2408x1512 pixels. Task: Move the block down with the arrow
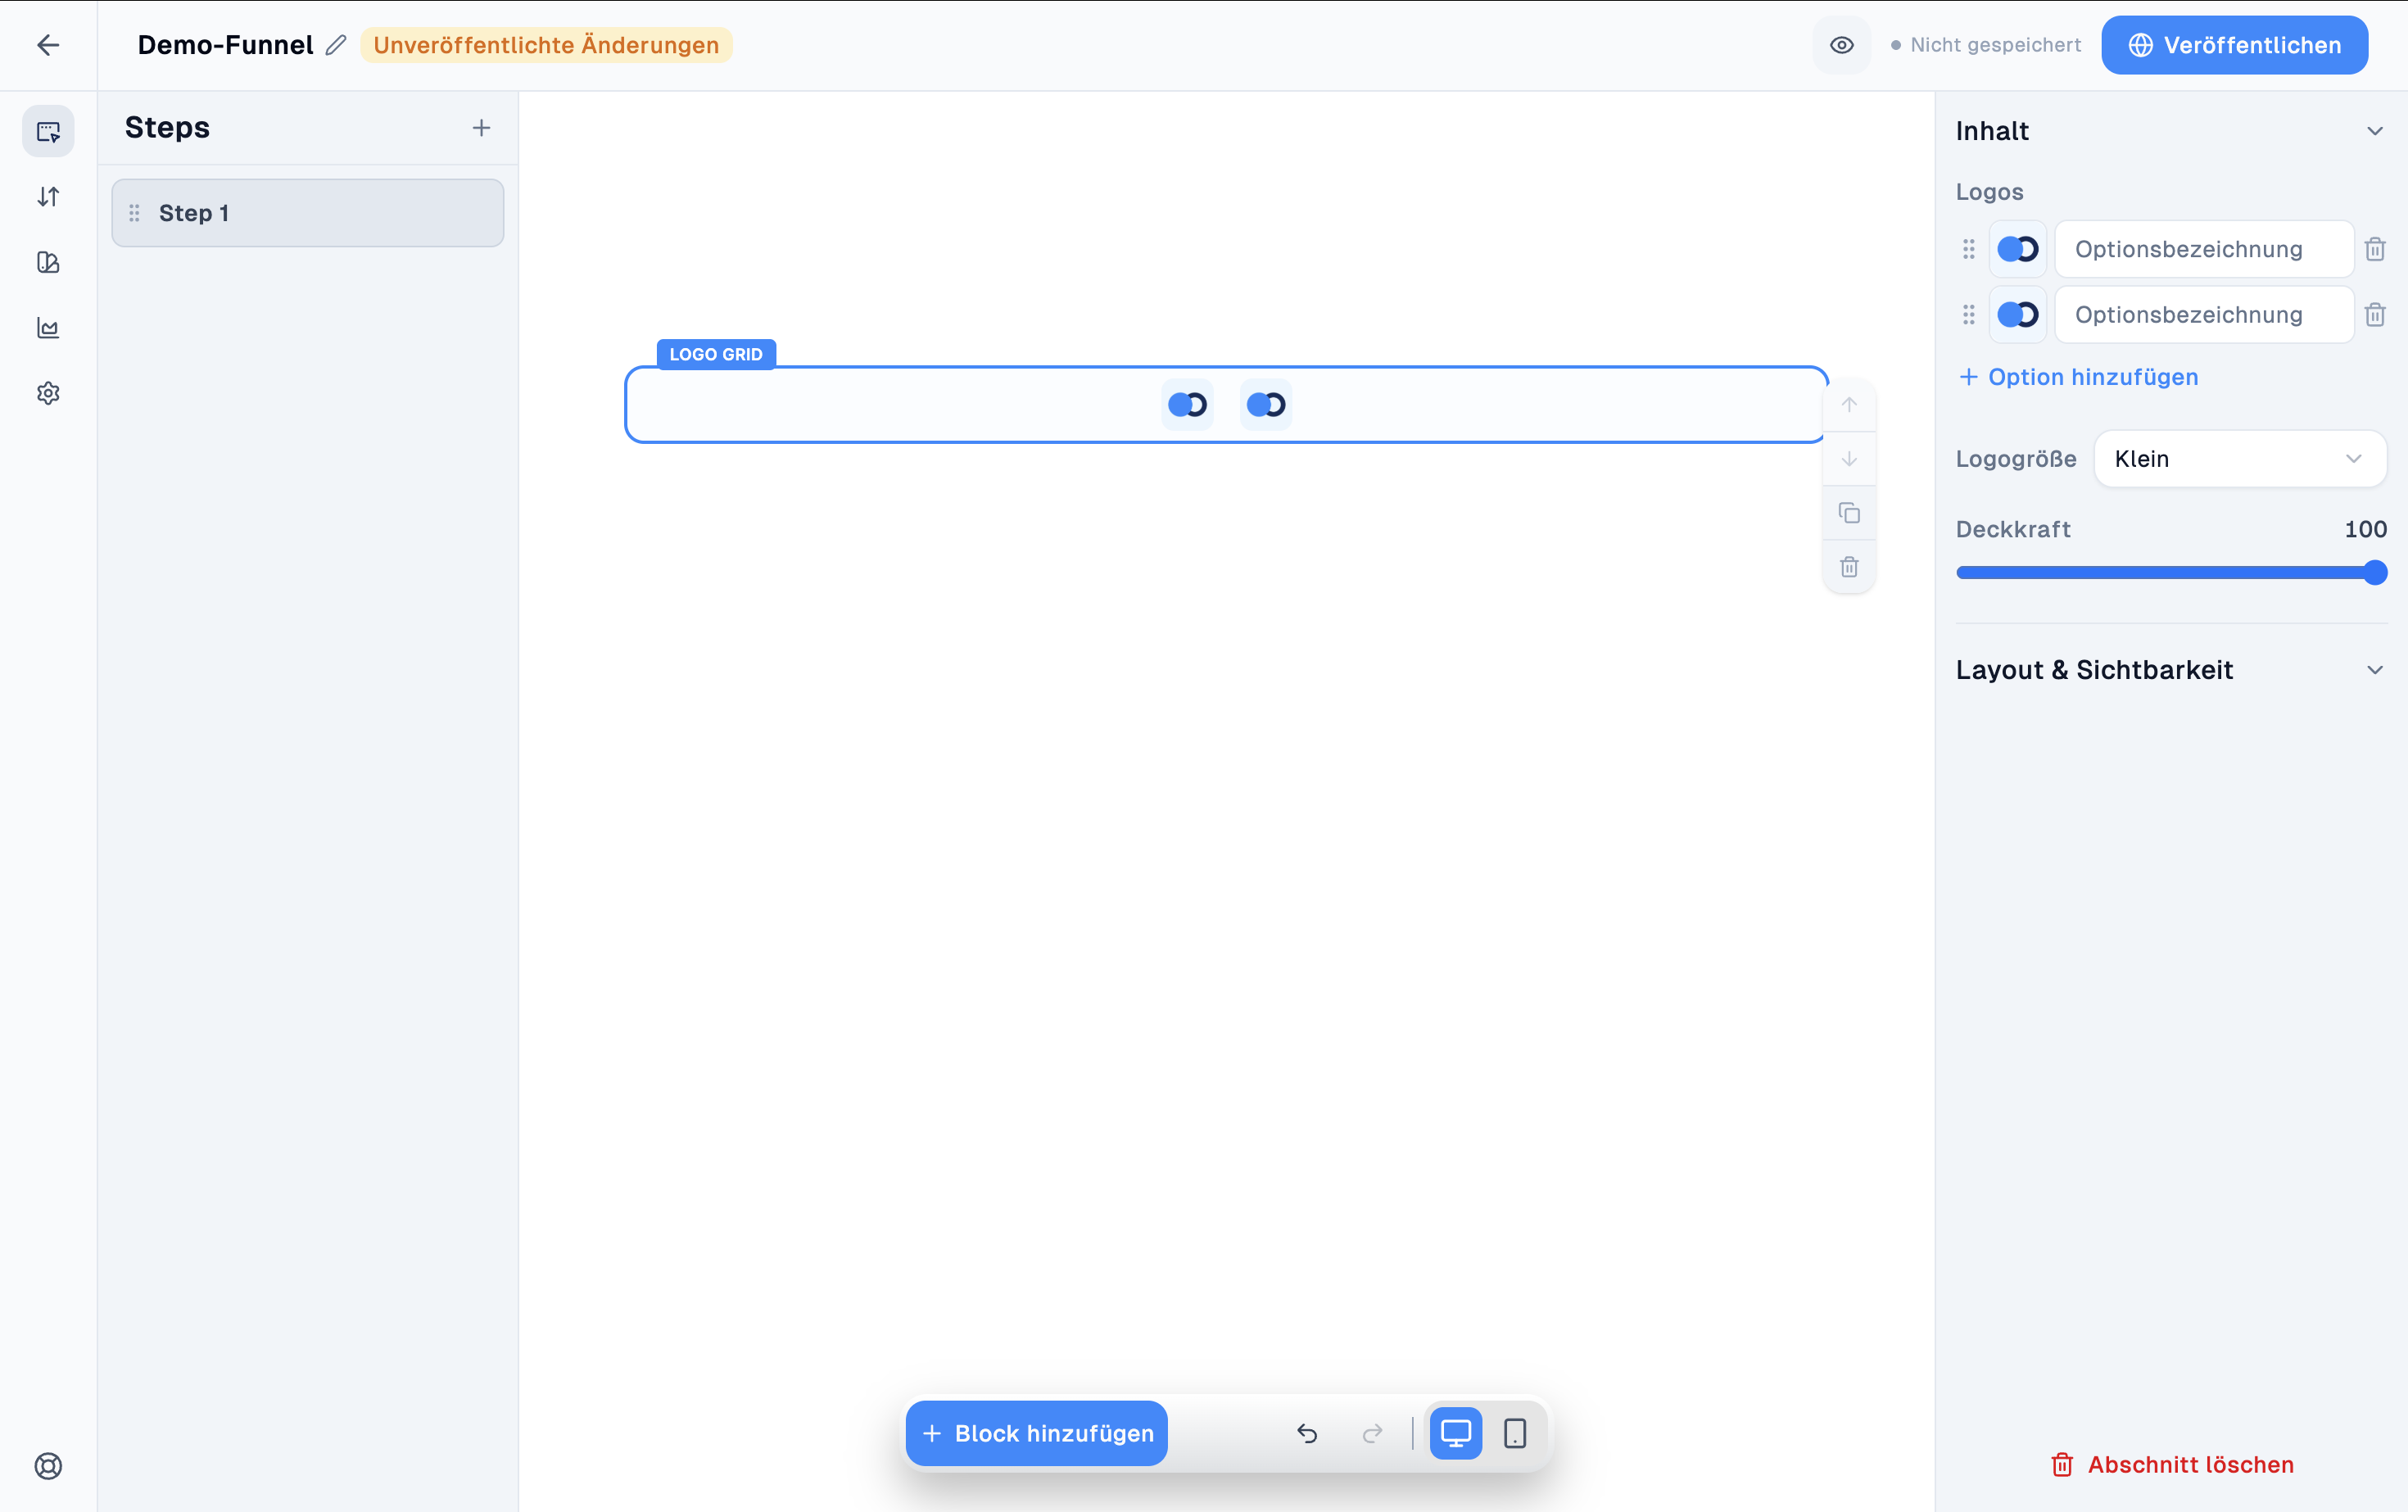(x=1849, y=459)
